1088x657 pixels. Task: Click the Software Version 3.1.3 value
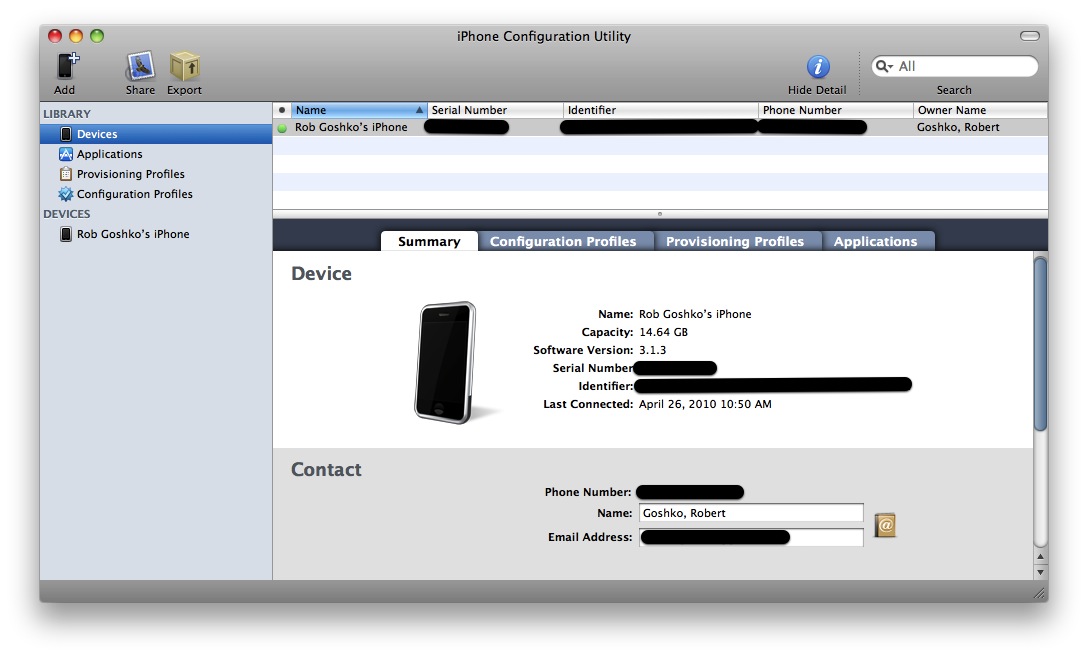(652, 350)
